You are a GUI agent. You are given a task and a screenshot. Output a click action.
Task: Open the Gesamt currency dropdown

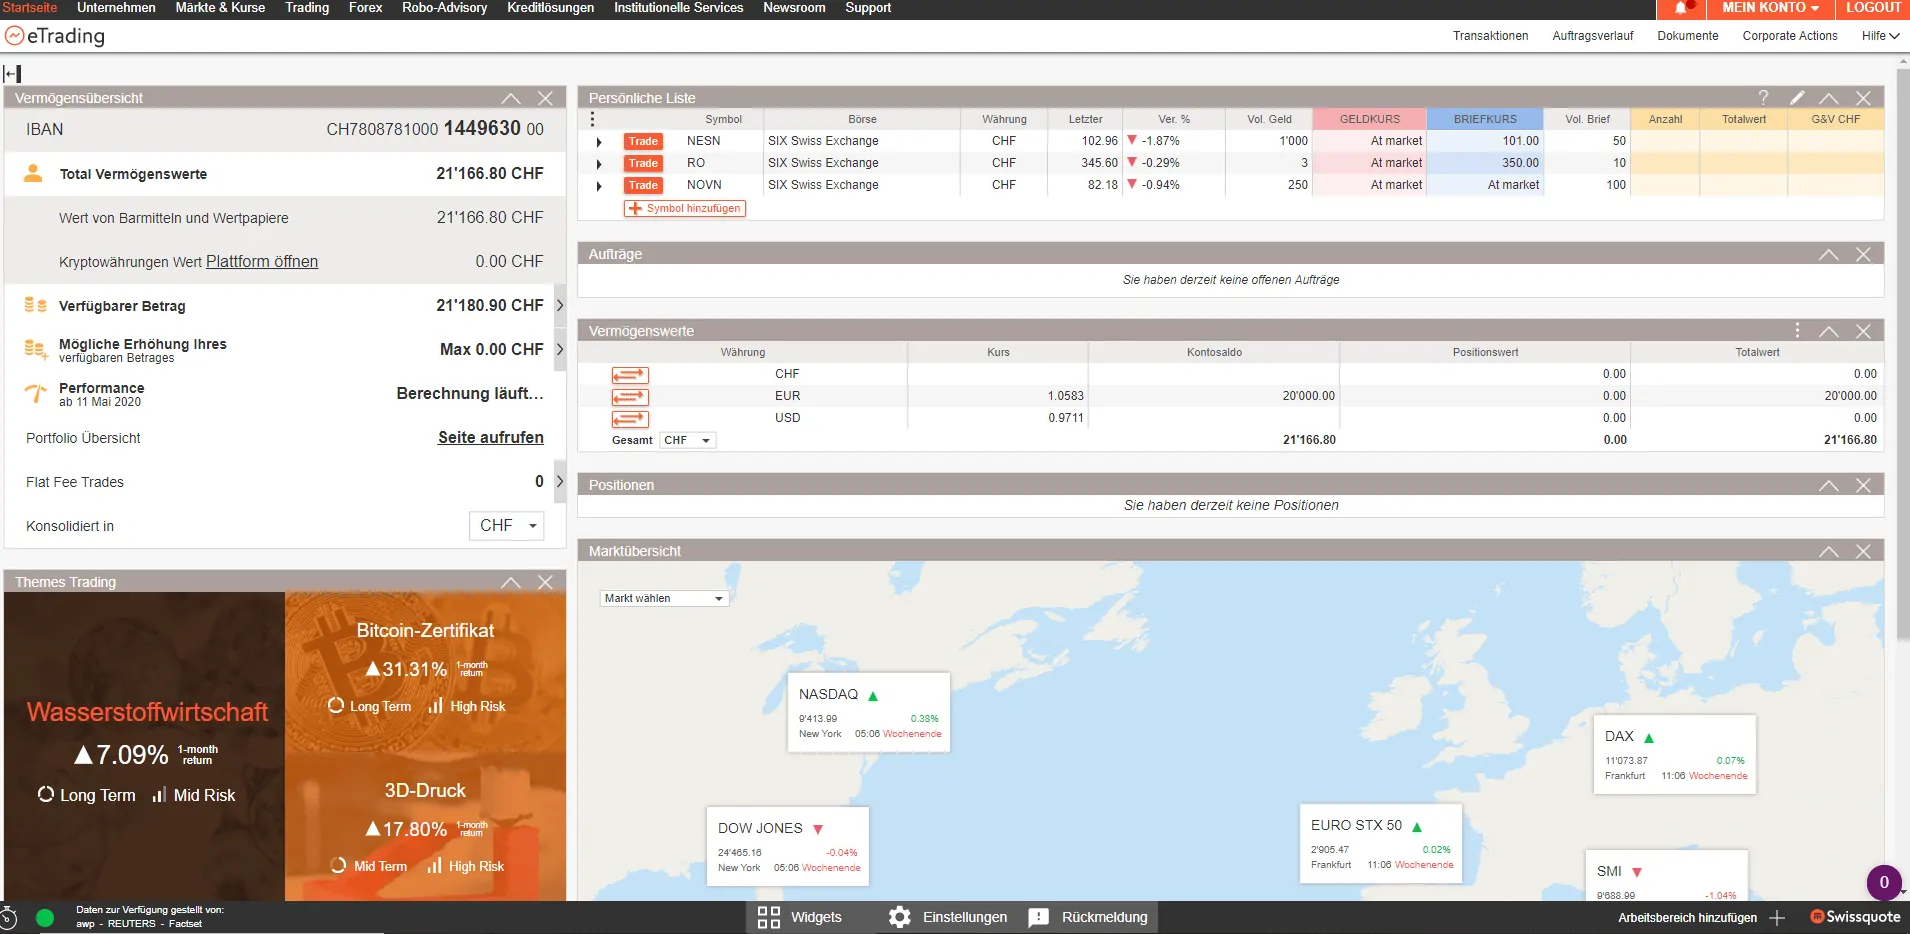pyautogui.click(x=687, y=440)
